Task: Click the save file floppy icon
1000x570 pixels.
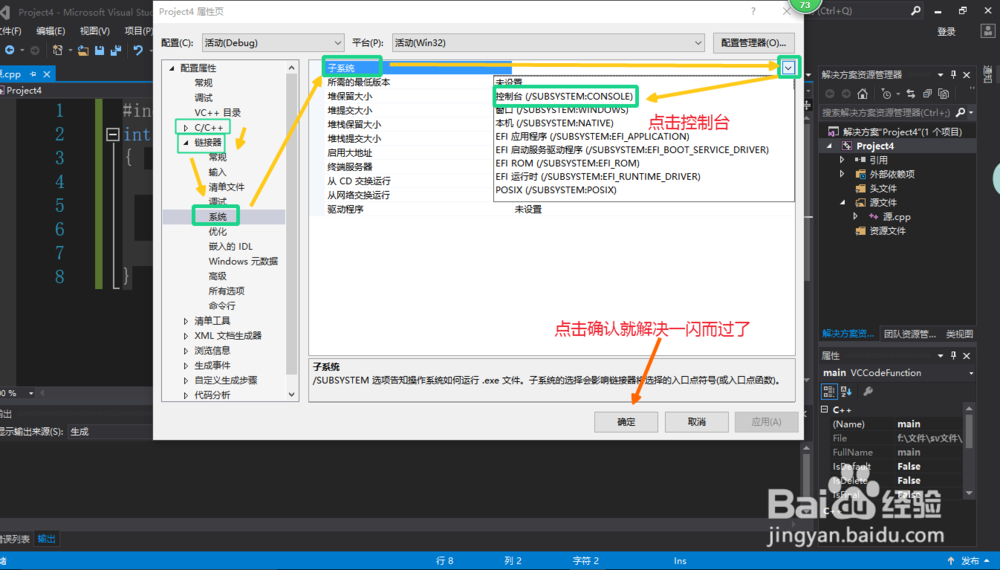Action: [x=99, y=50]
